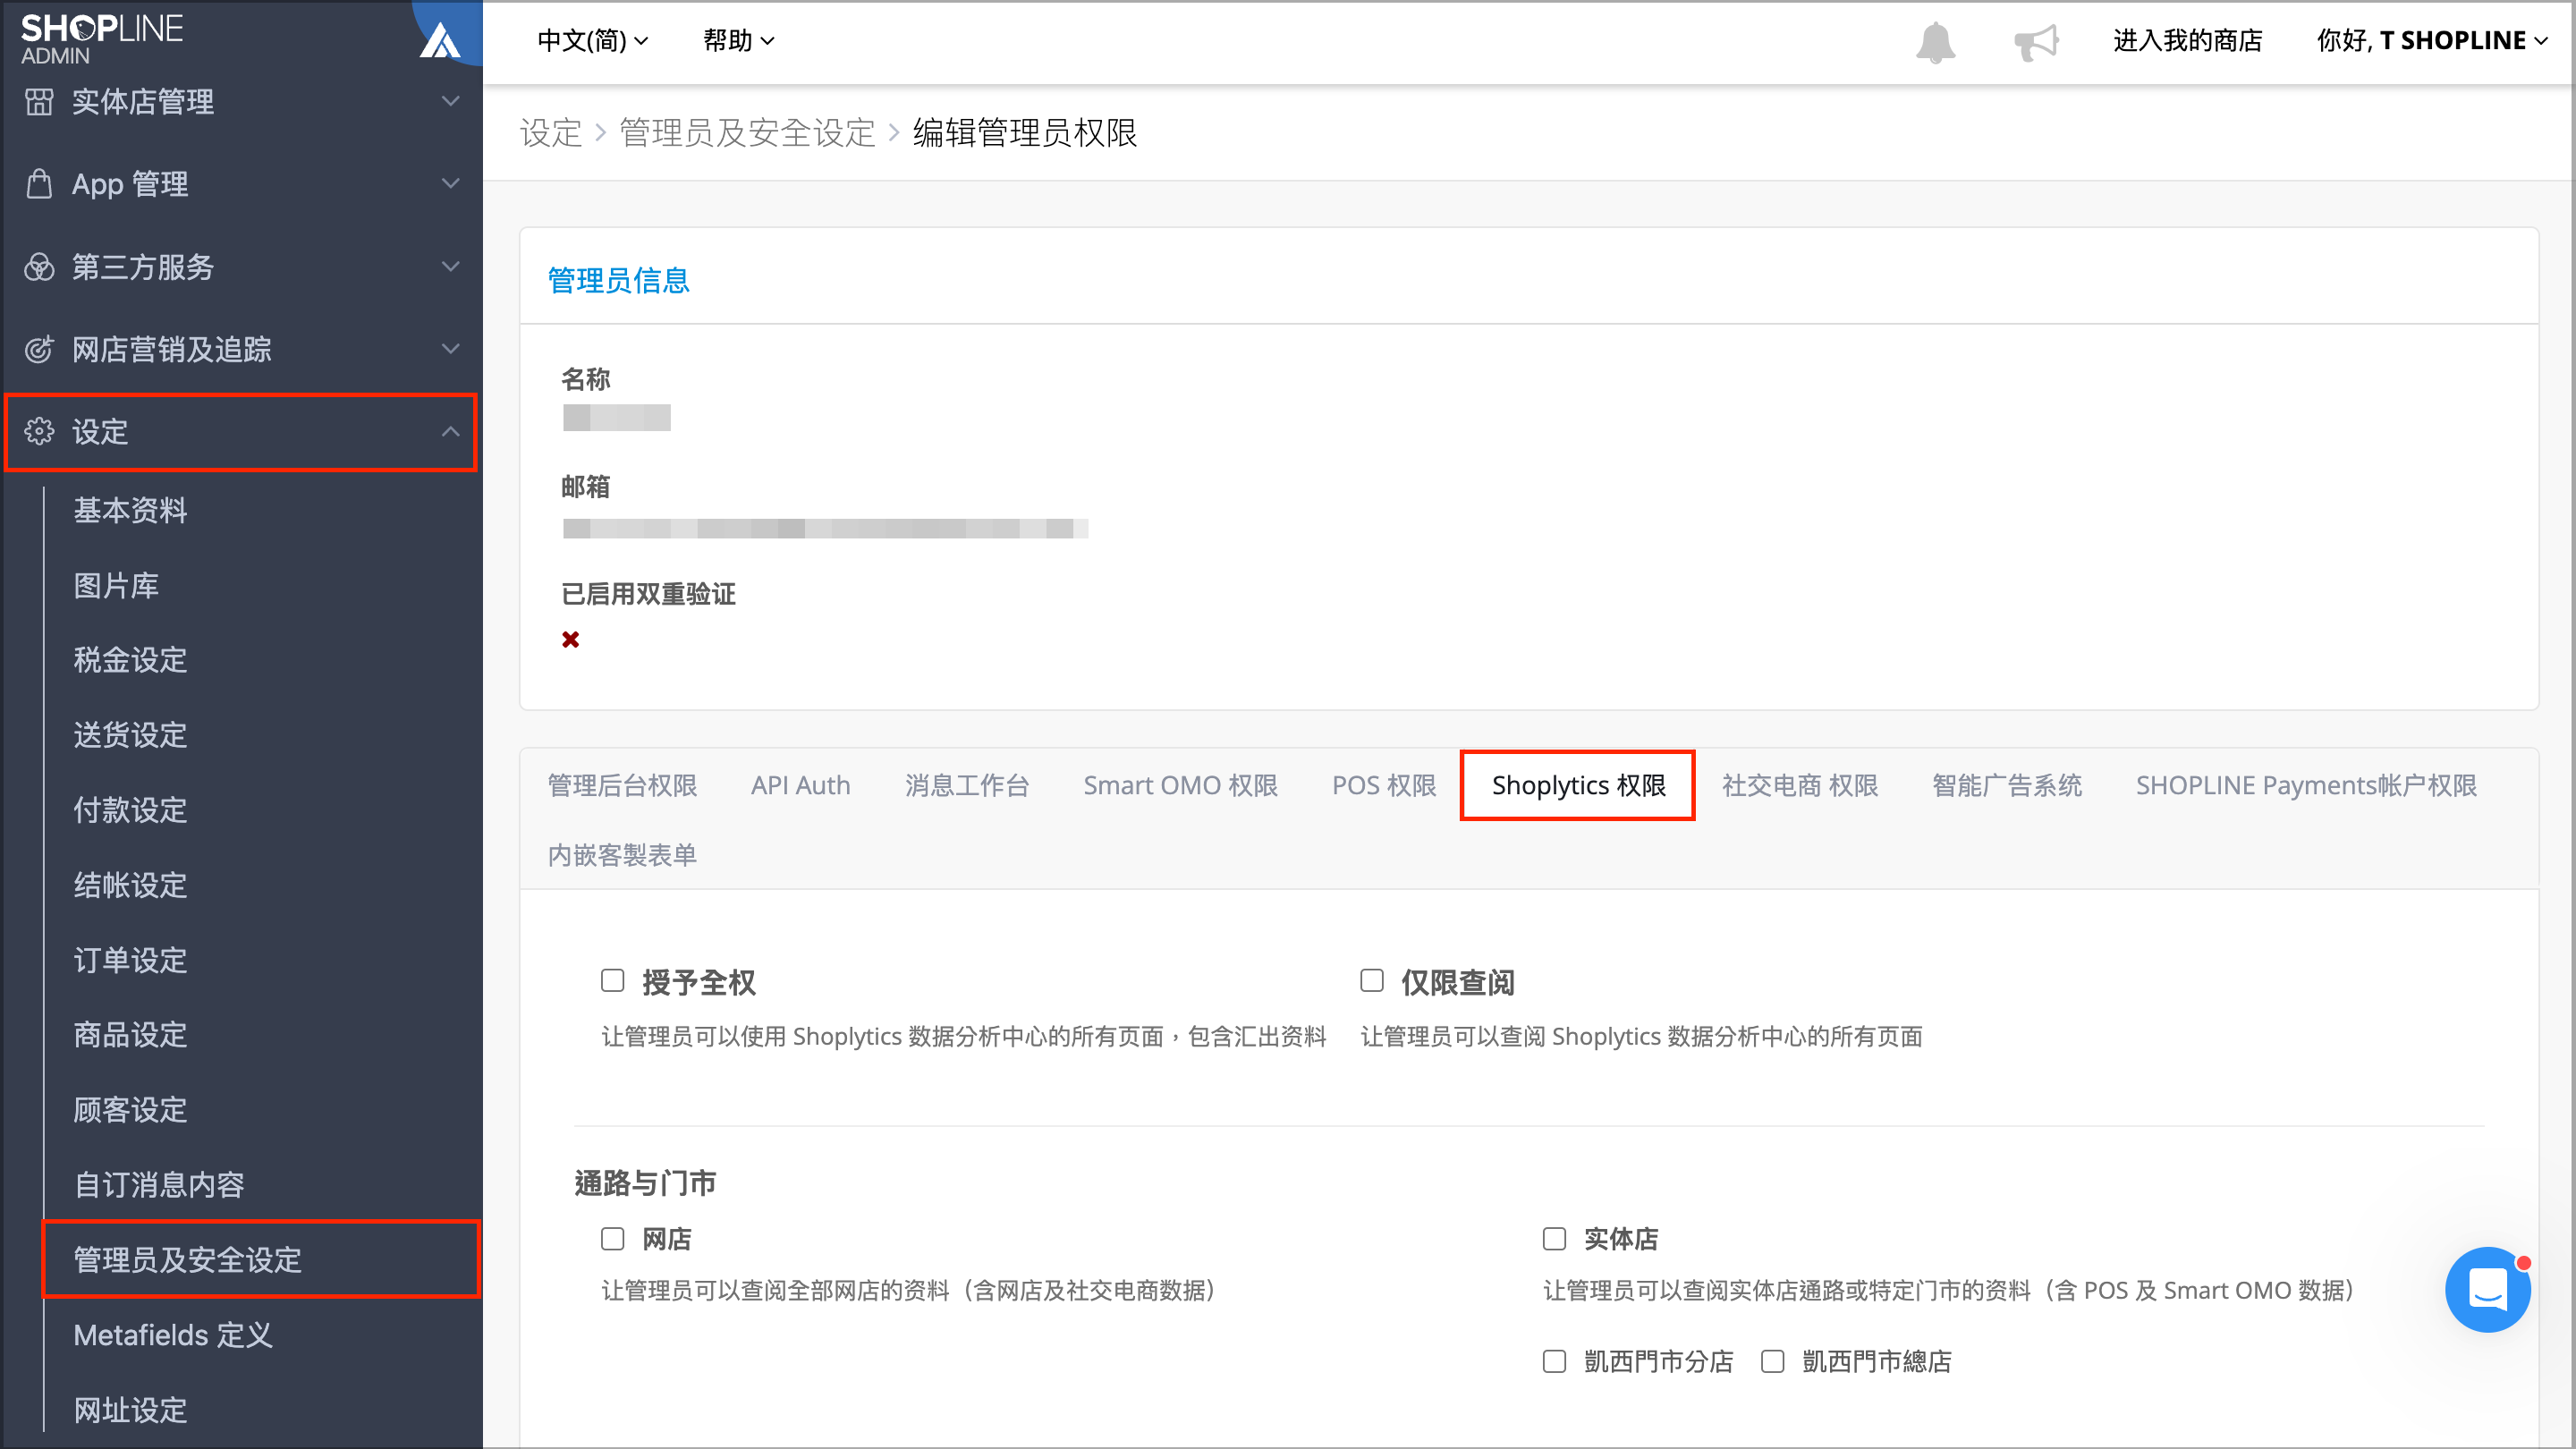Switch to the 消息工作台 tab

(x=967, y=785)
